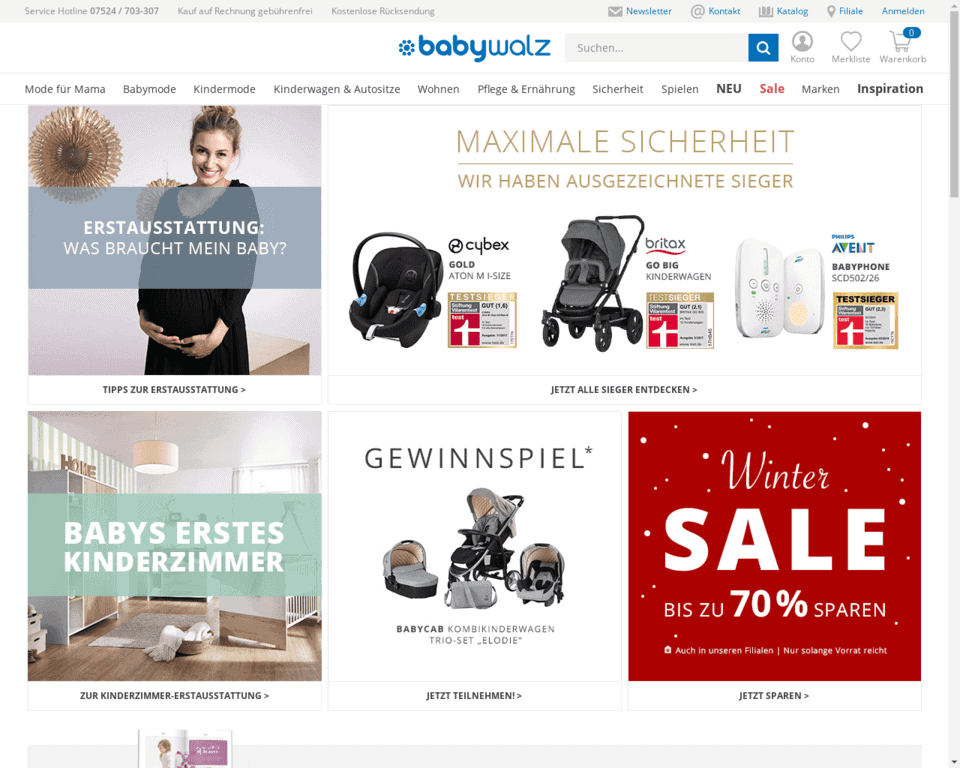Viewport: 960px width, 768px height.
Task: Select the Babymode navigation item
Action: pyautogui.click(x=149, y=89)
